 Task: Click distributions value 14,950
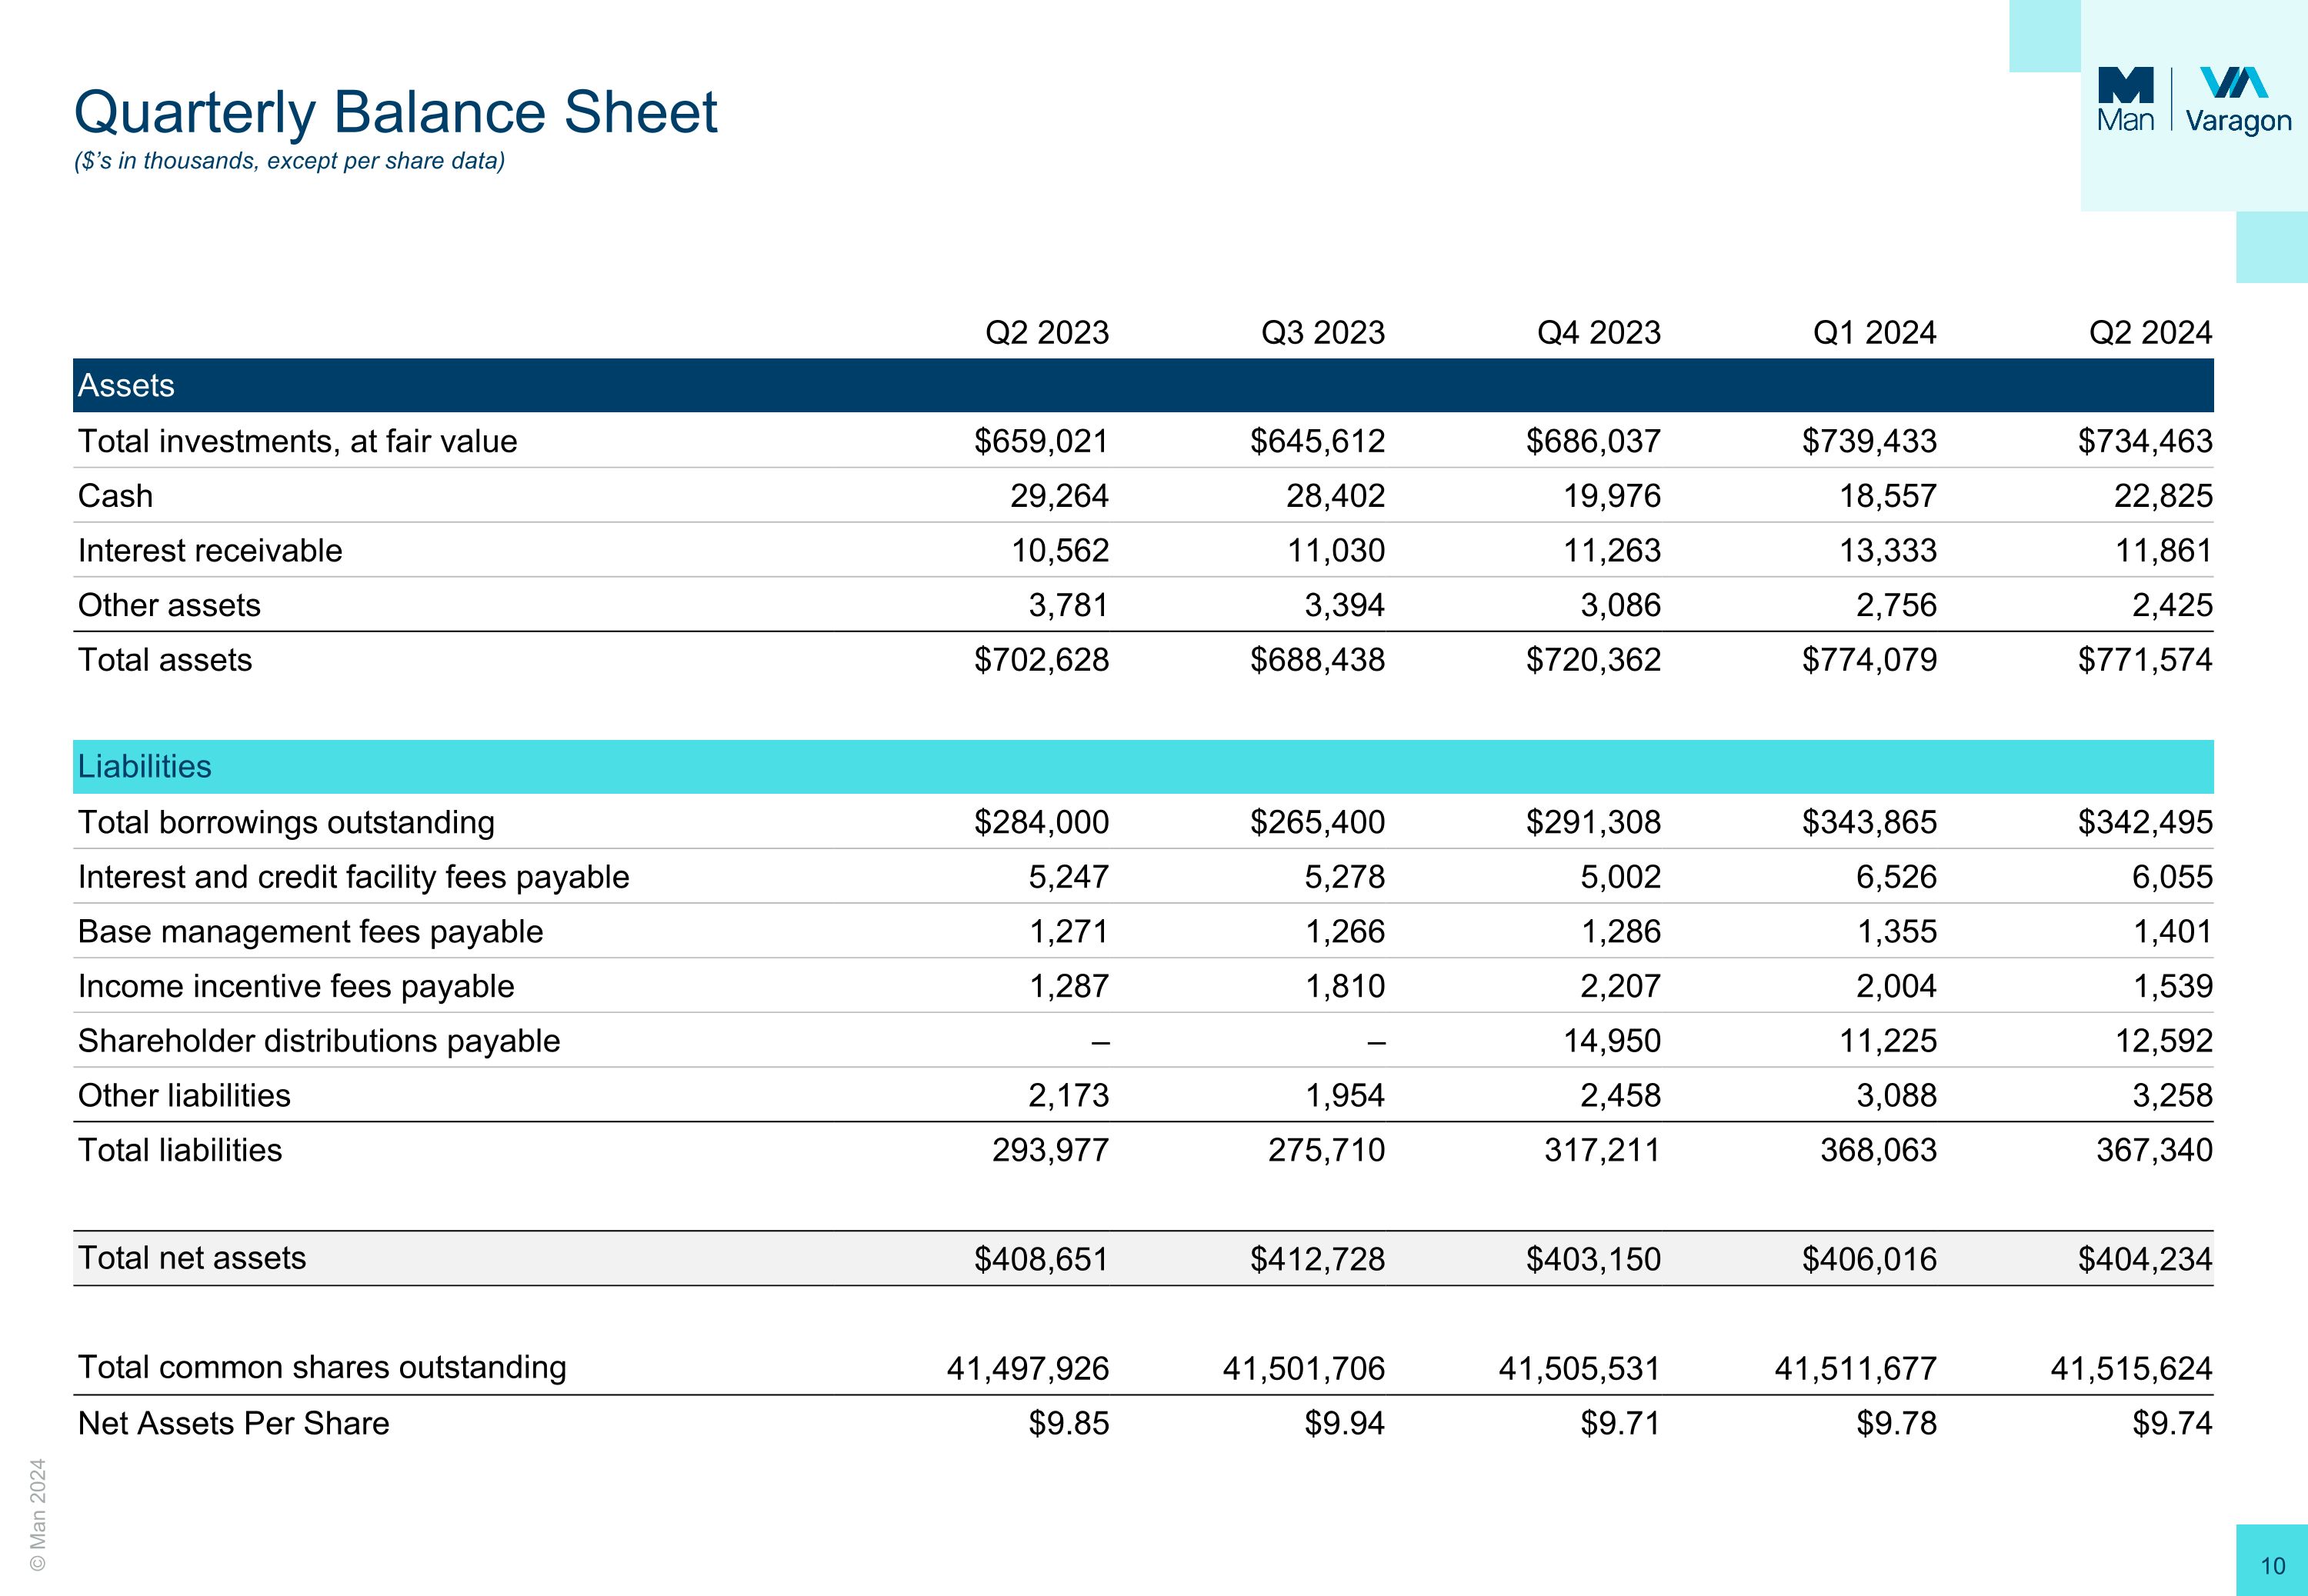[1613, 1041]
